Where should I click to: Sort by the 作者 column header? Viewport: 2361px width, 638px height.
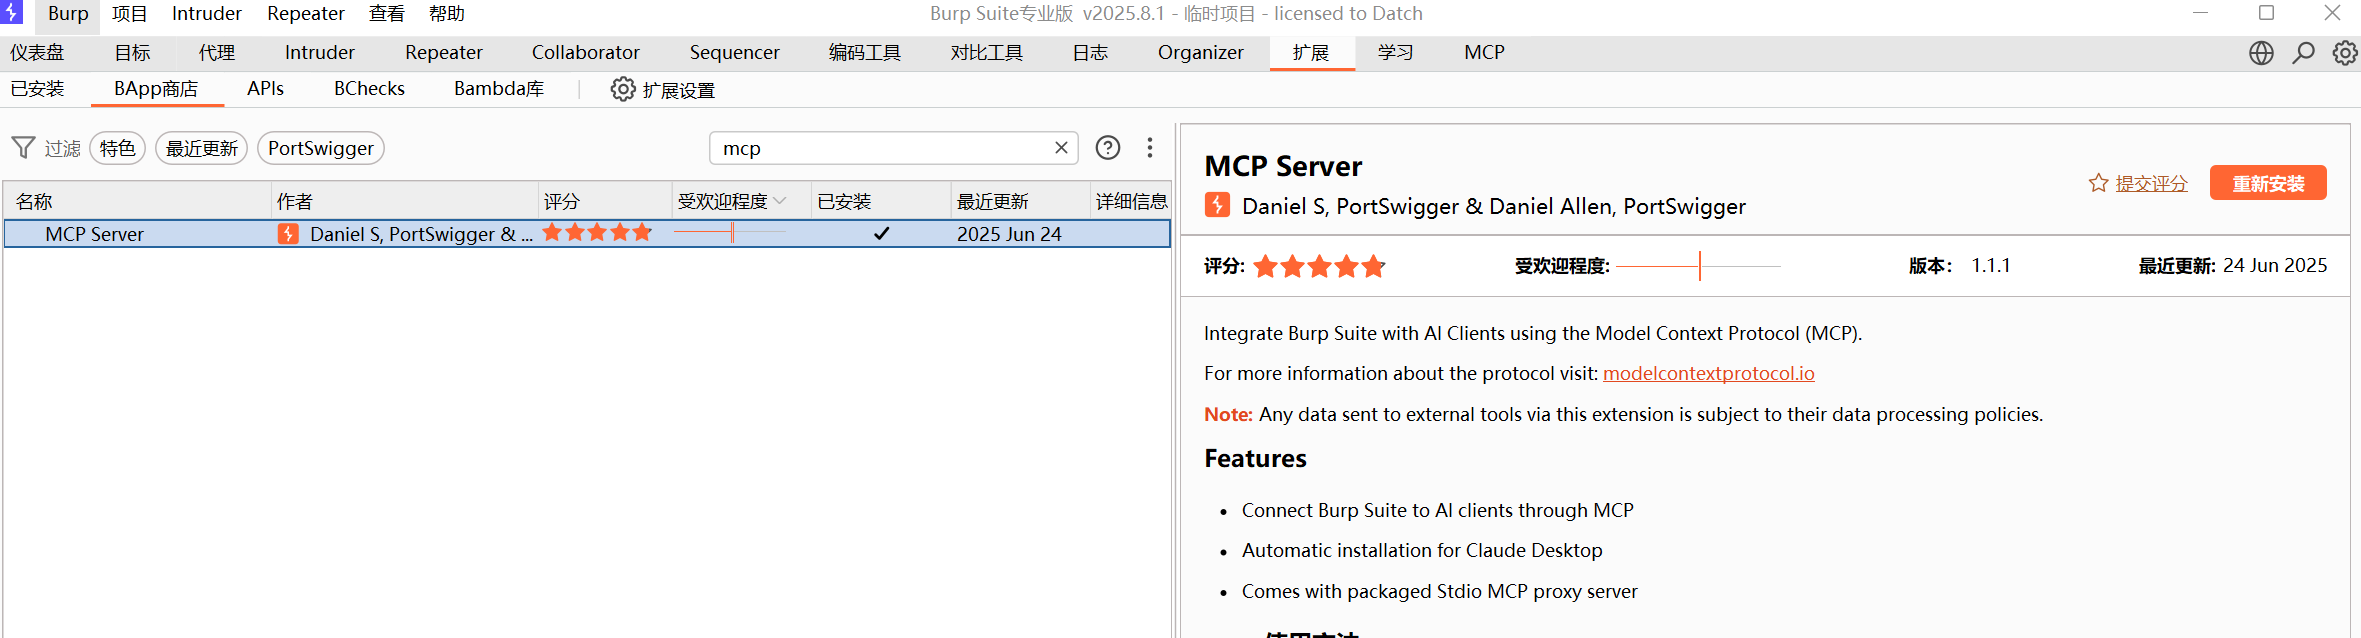click(405, 201)
